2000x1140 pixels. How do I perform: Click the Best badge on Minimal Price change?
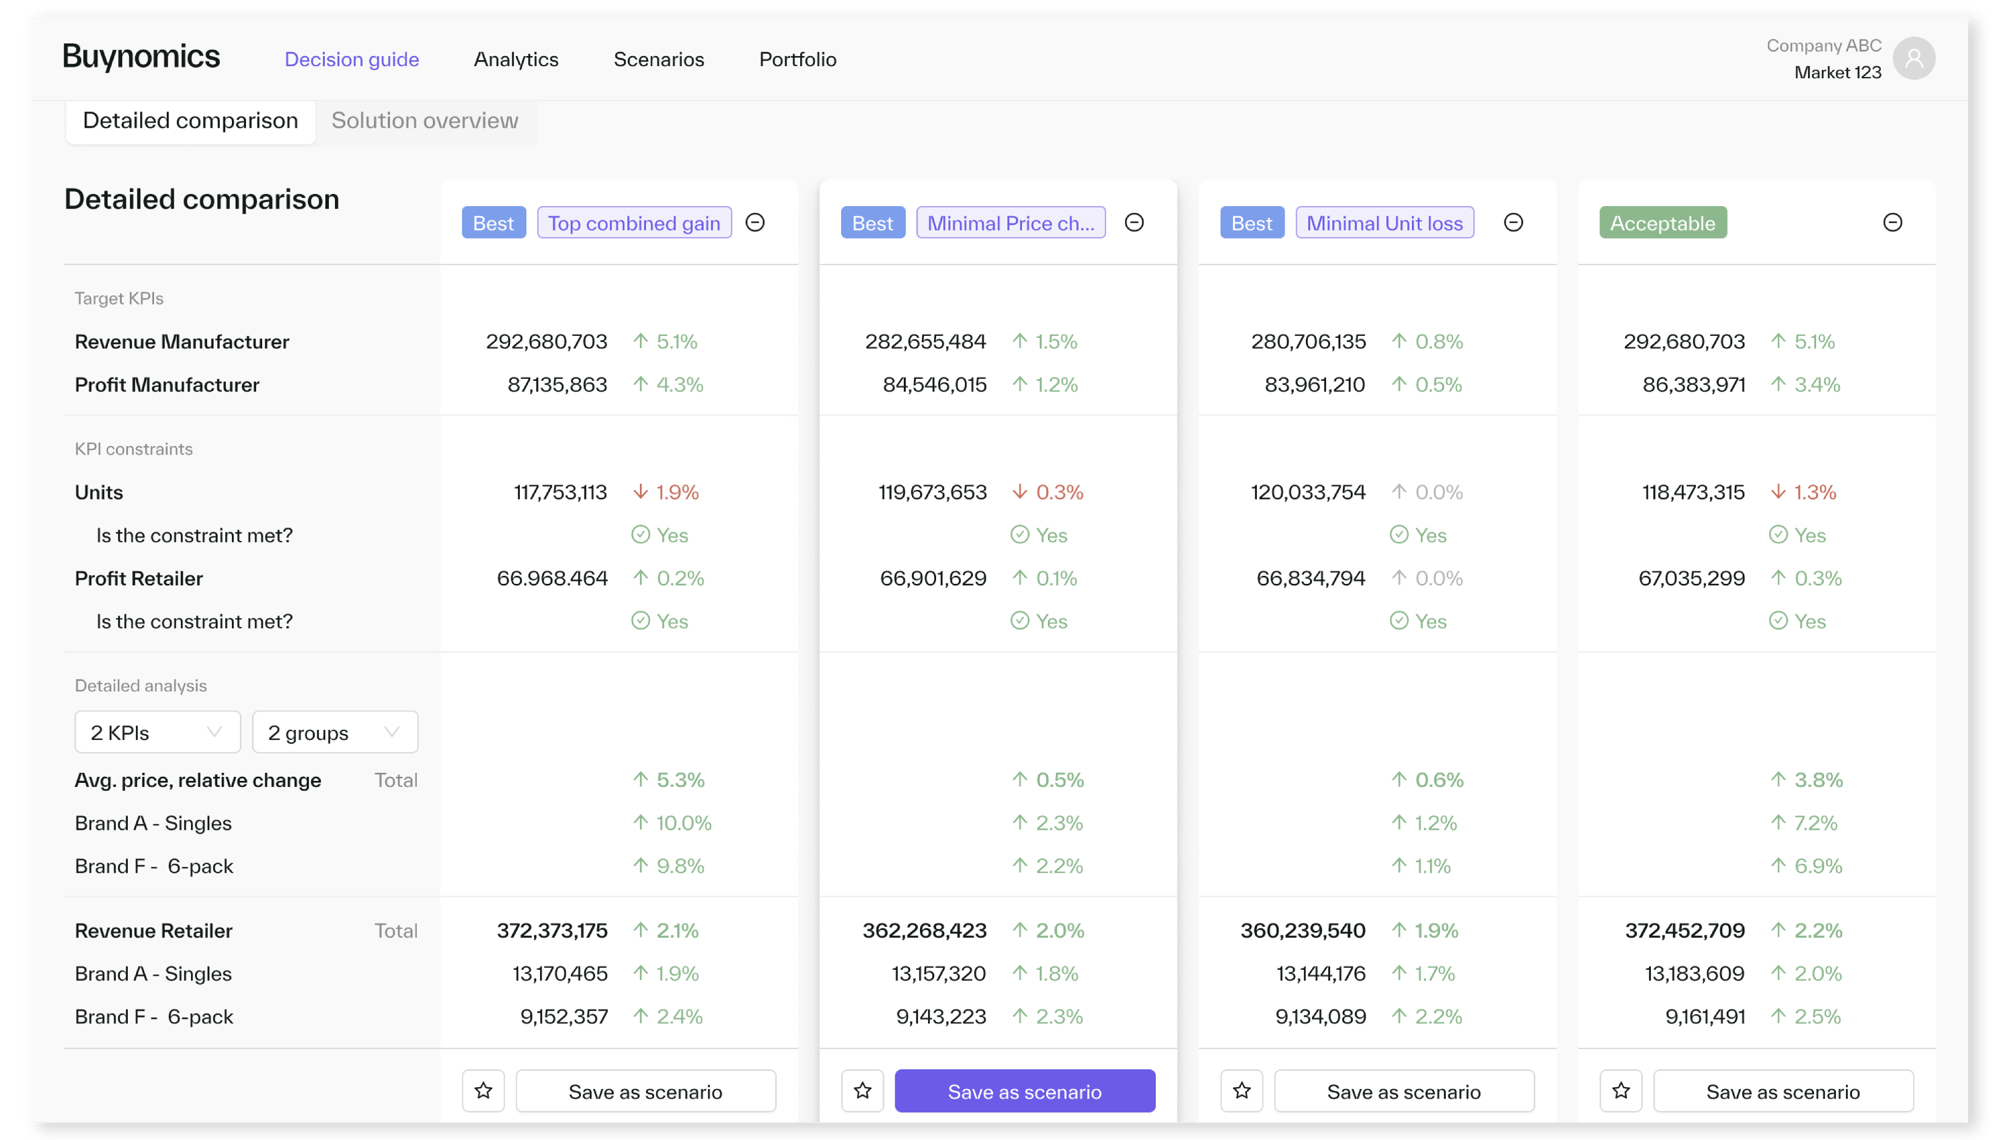pos(872,223)
